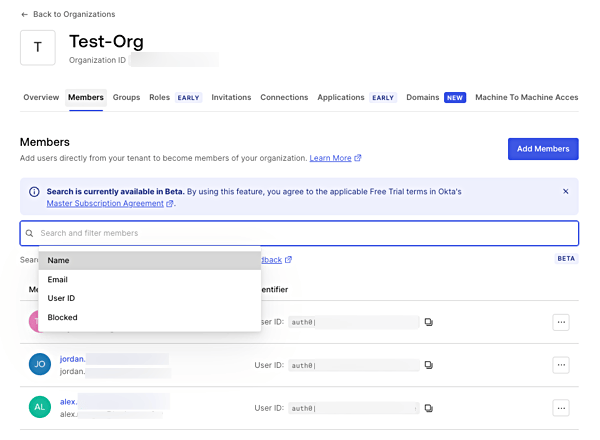Open actions menu for first member row
The image size is (600, 440).
(561, 322)
